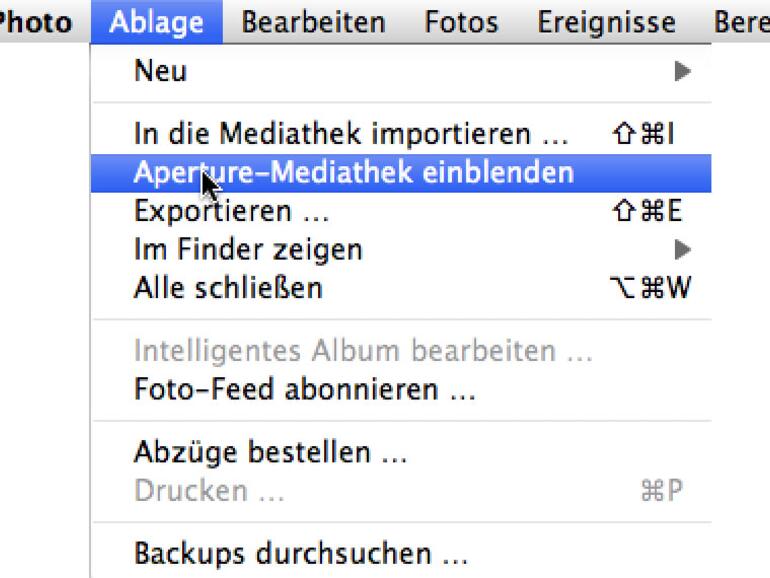Click the Drucken menu entry
This screenshot has height=578, width=770.
[x=209, y=491]
